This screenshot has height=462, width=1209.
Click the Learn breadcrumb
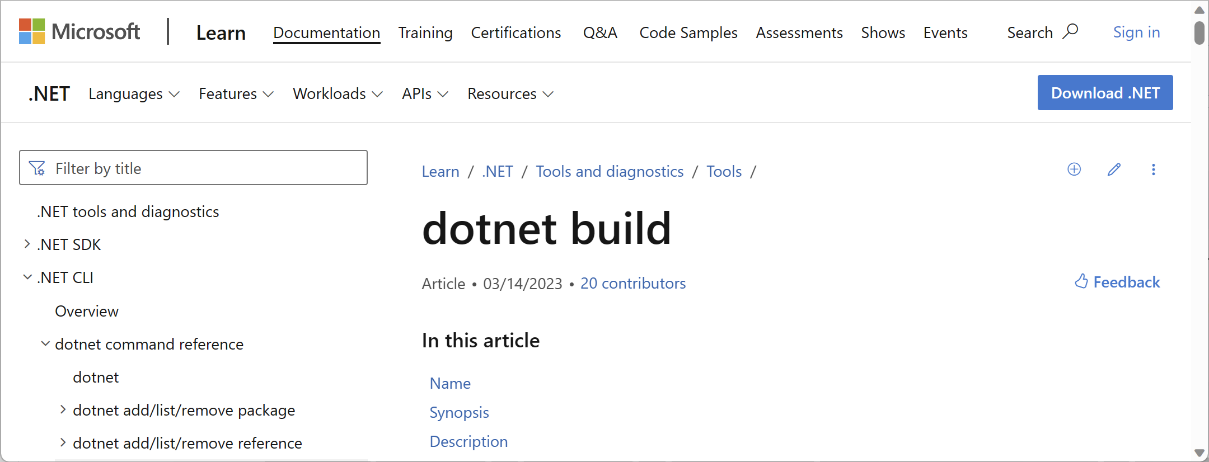(x=440, y=171)
